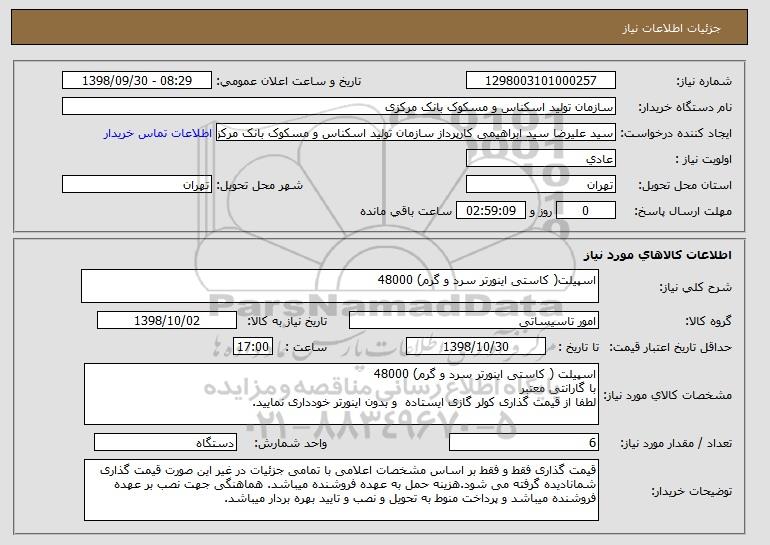
Task: Click the label گروه کالا
Action: [x=709, y=322]
